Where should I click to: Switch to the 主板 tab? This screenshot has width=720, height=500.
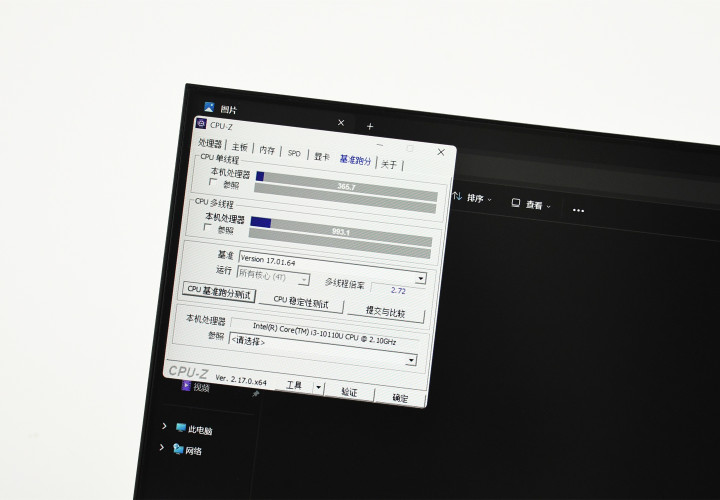(x=240, y=147)
